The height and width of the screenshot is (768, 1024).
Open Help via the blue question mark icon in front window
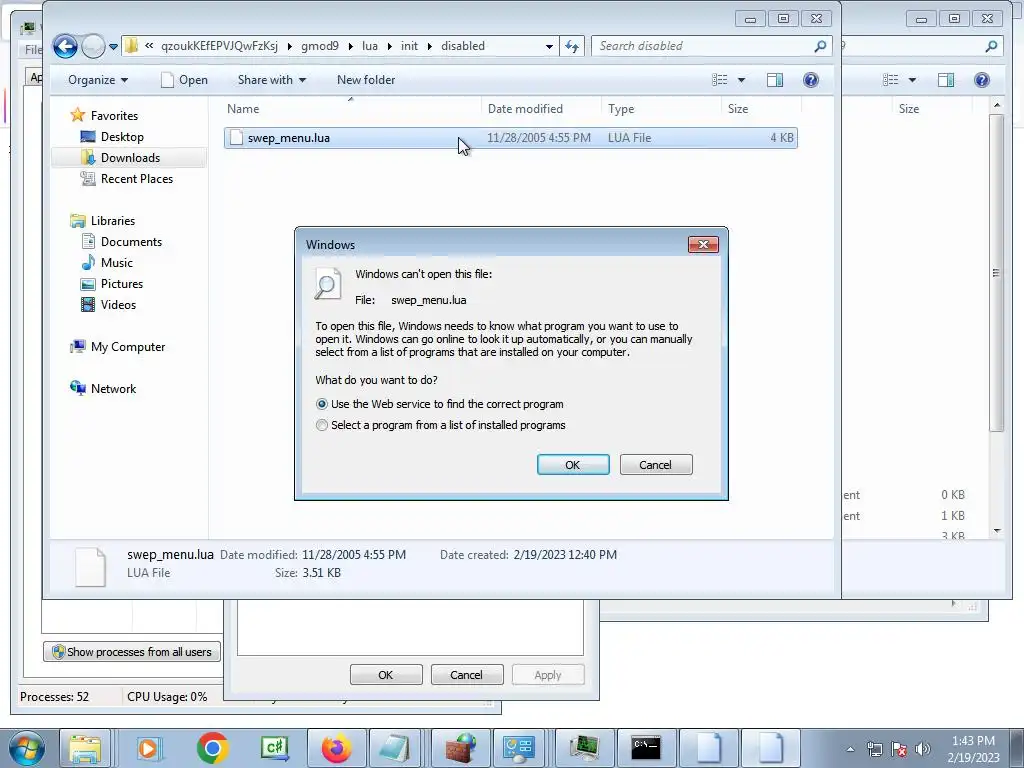[811, 80]
